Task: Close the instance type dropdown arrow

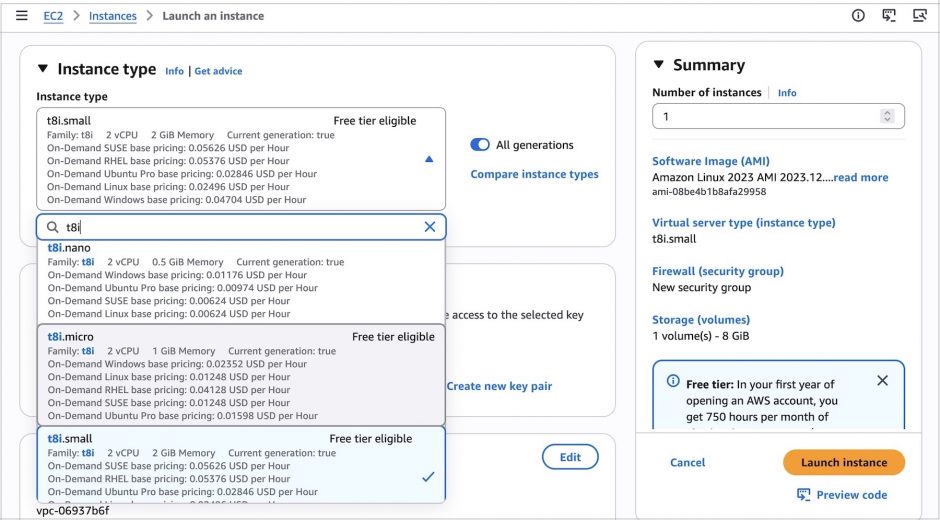Action: (x=429, y=159)
